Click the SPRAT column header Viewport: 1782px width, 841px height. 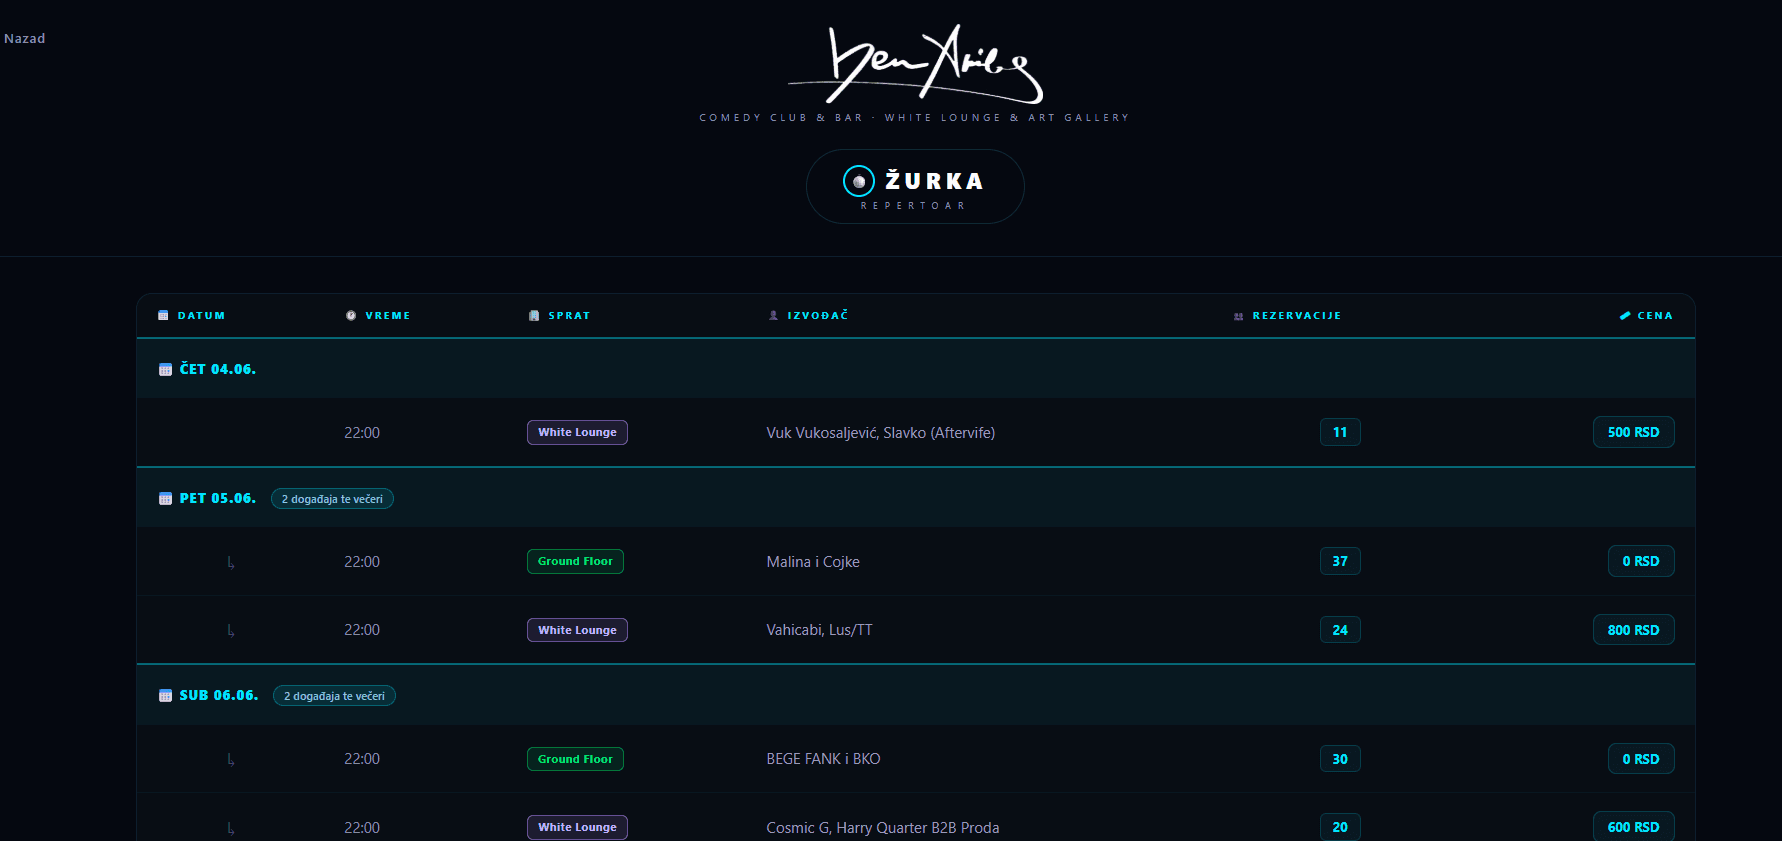569,315
